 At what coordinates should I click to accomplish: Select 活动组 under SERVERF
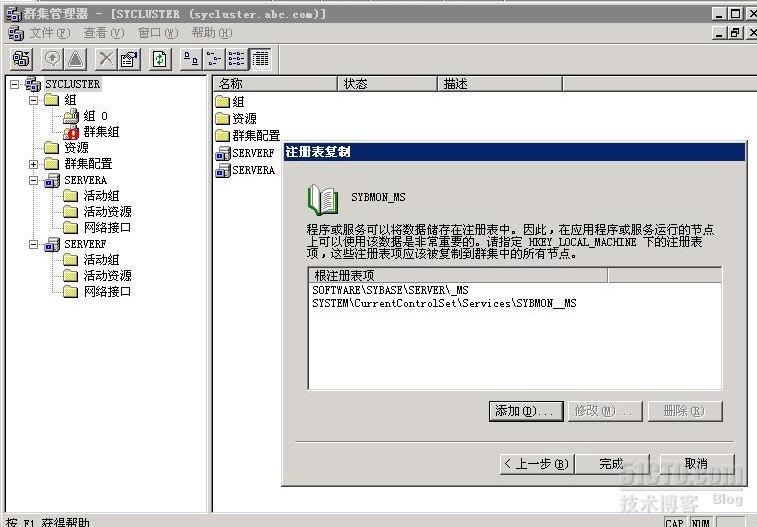(101, 260)
